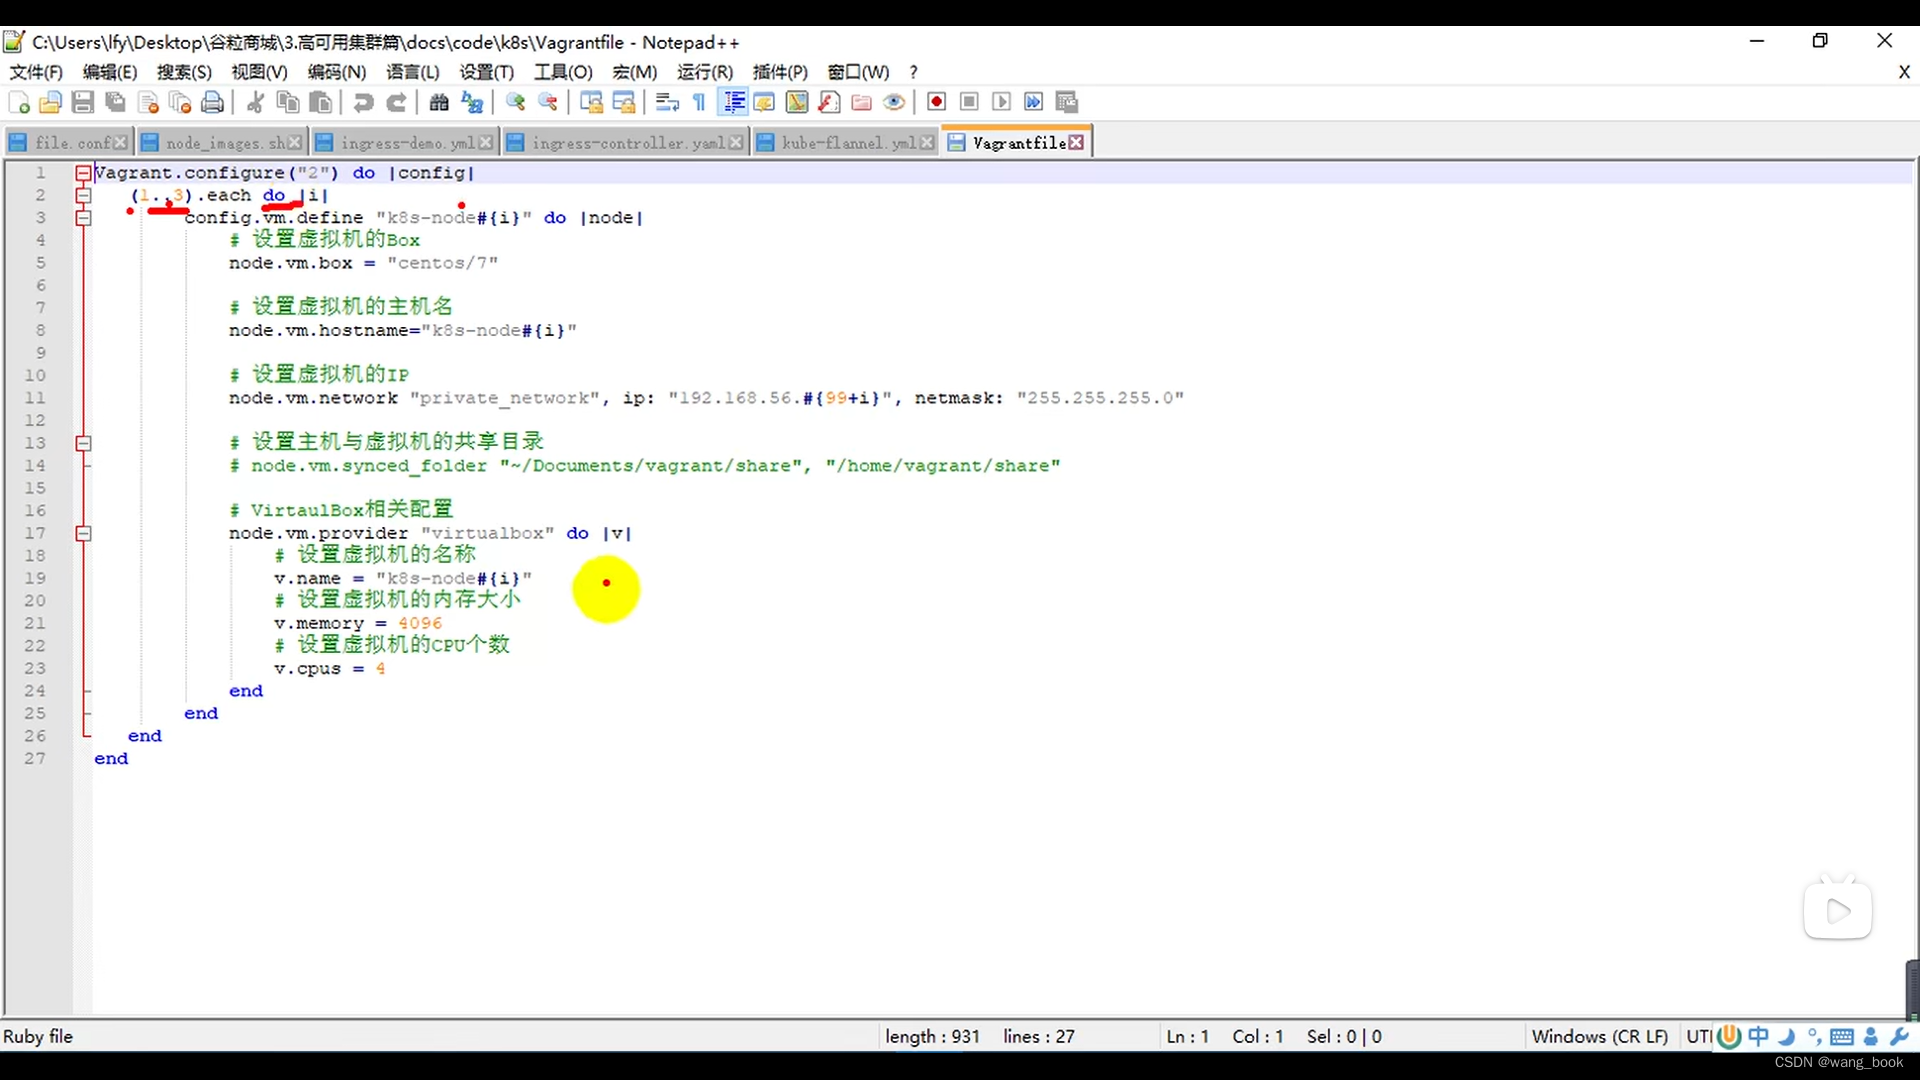
Task: Close the file.conf tab
Action: point(121,143)
